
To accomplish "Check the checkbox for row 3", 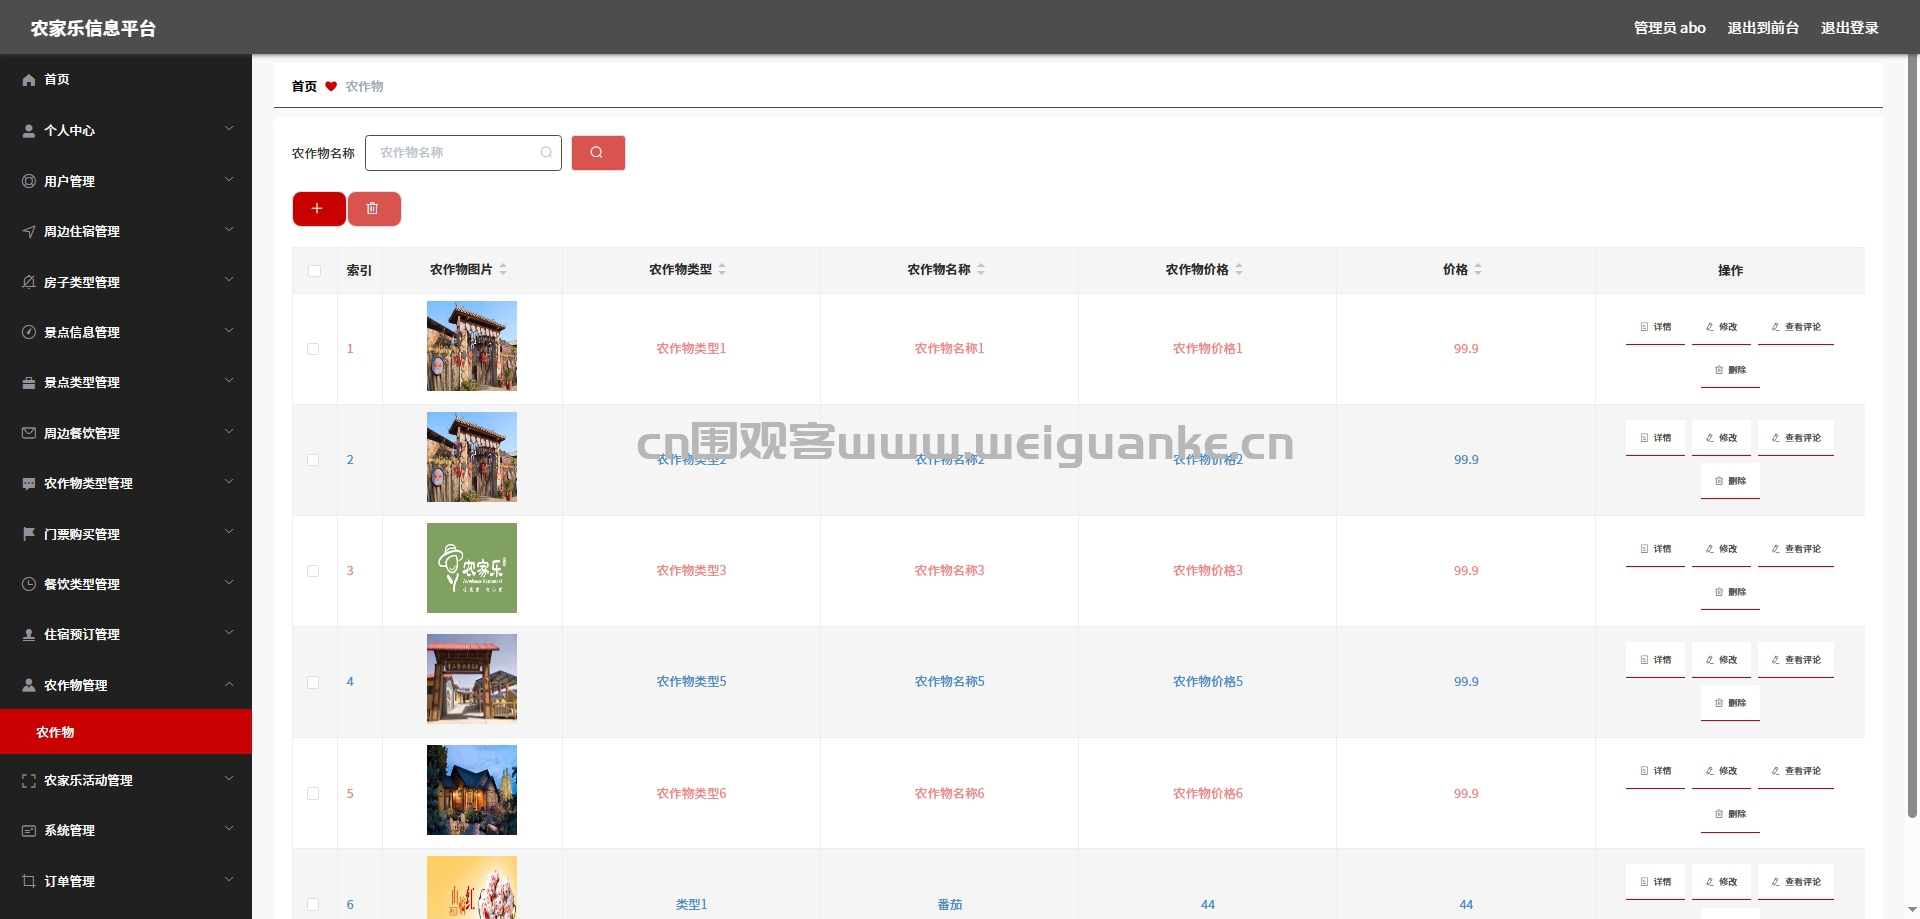I will (313, 571).
